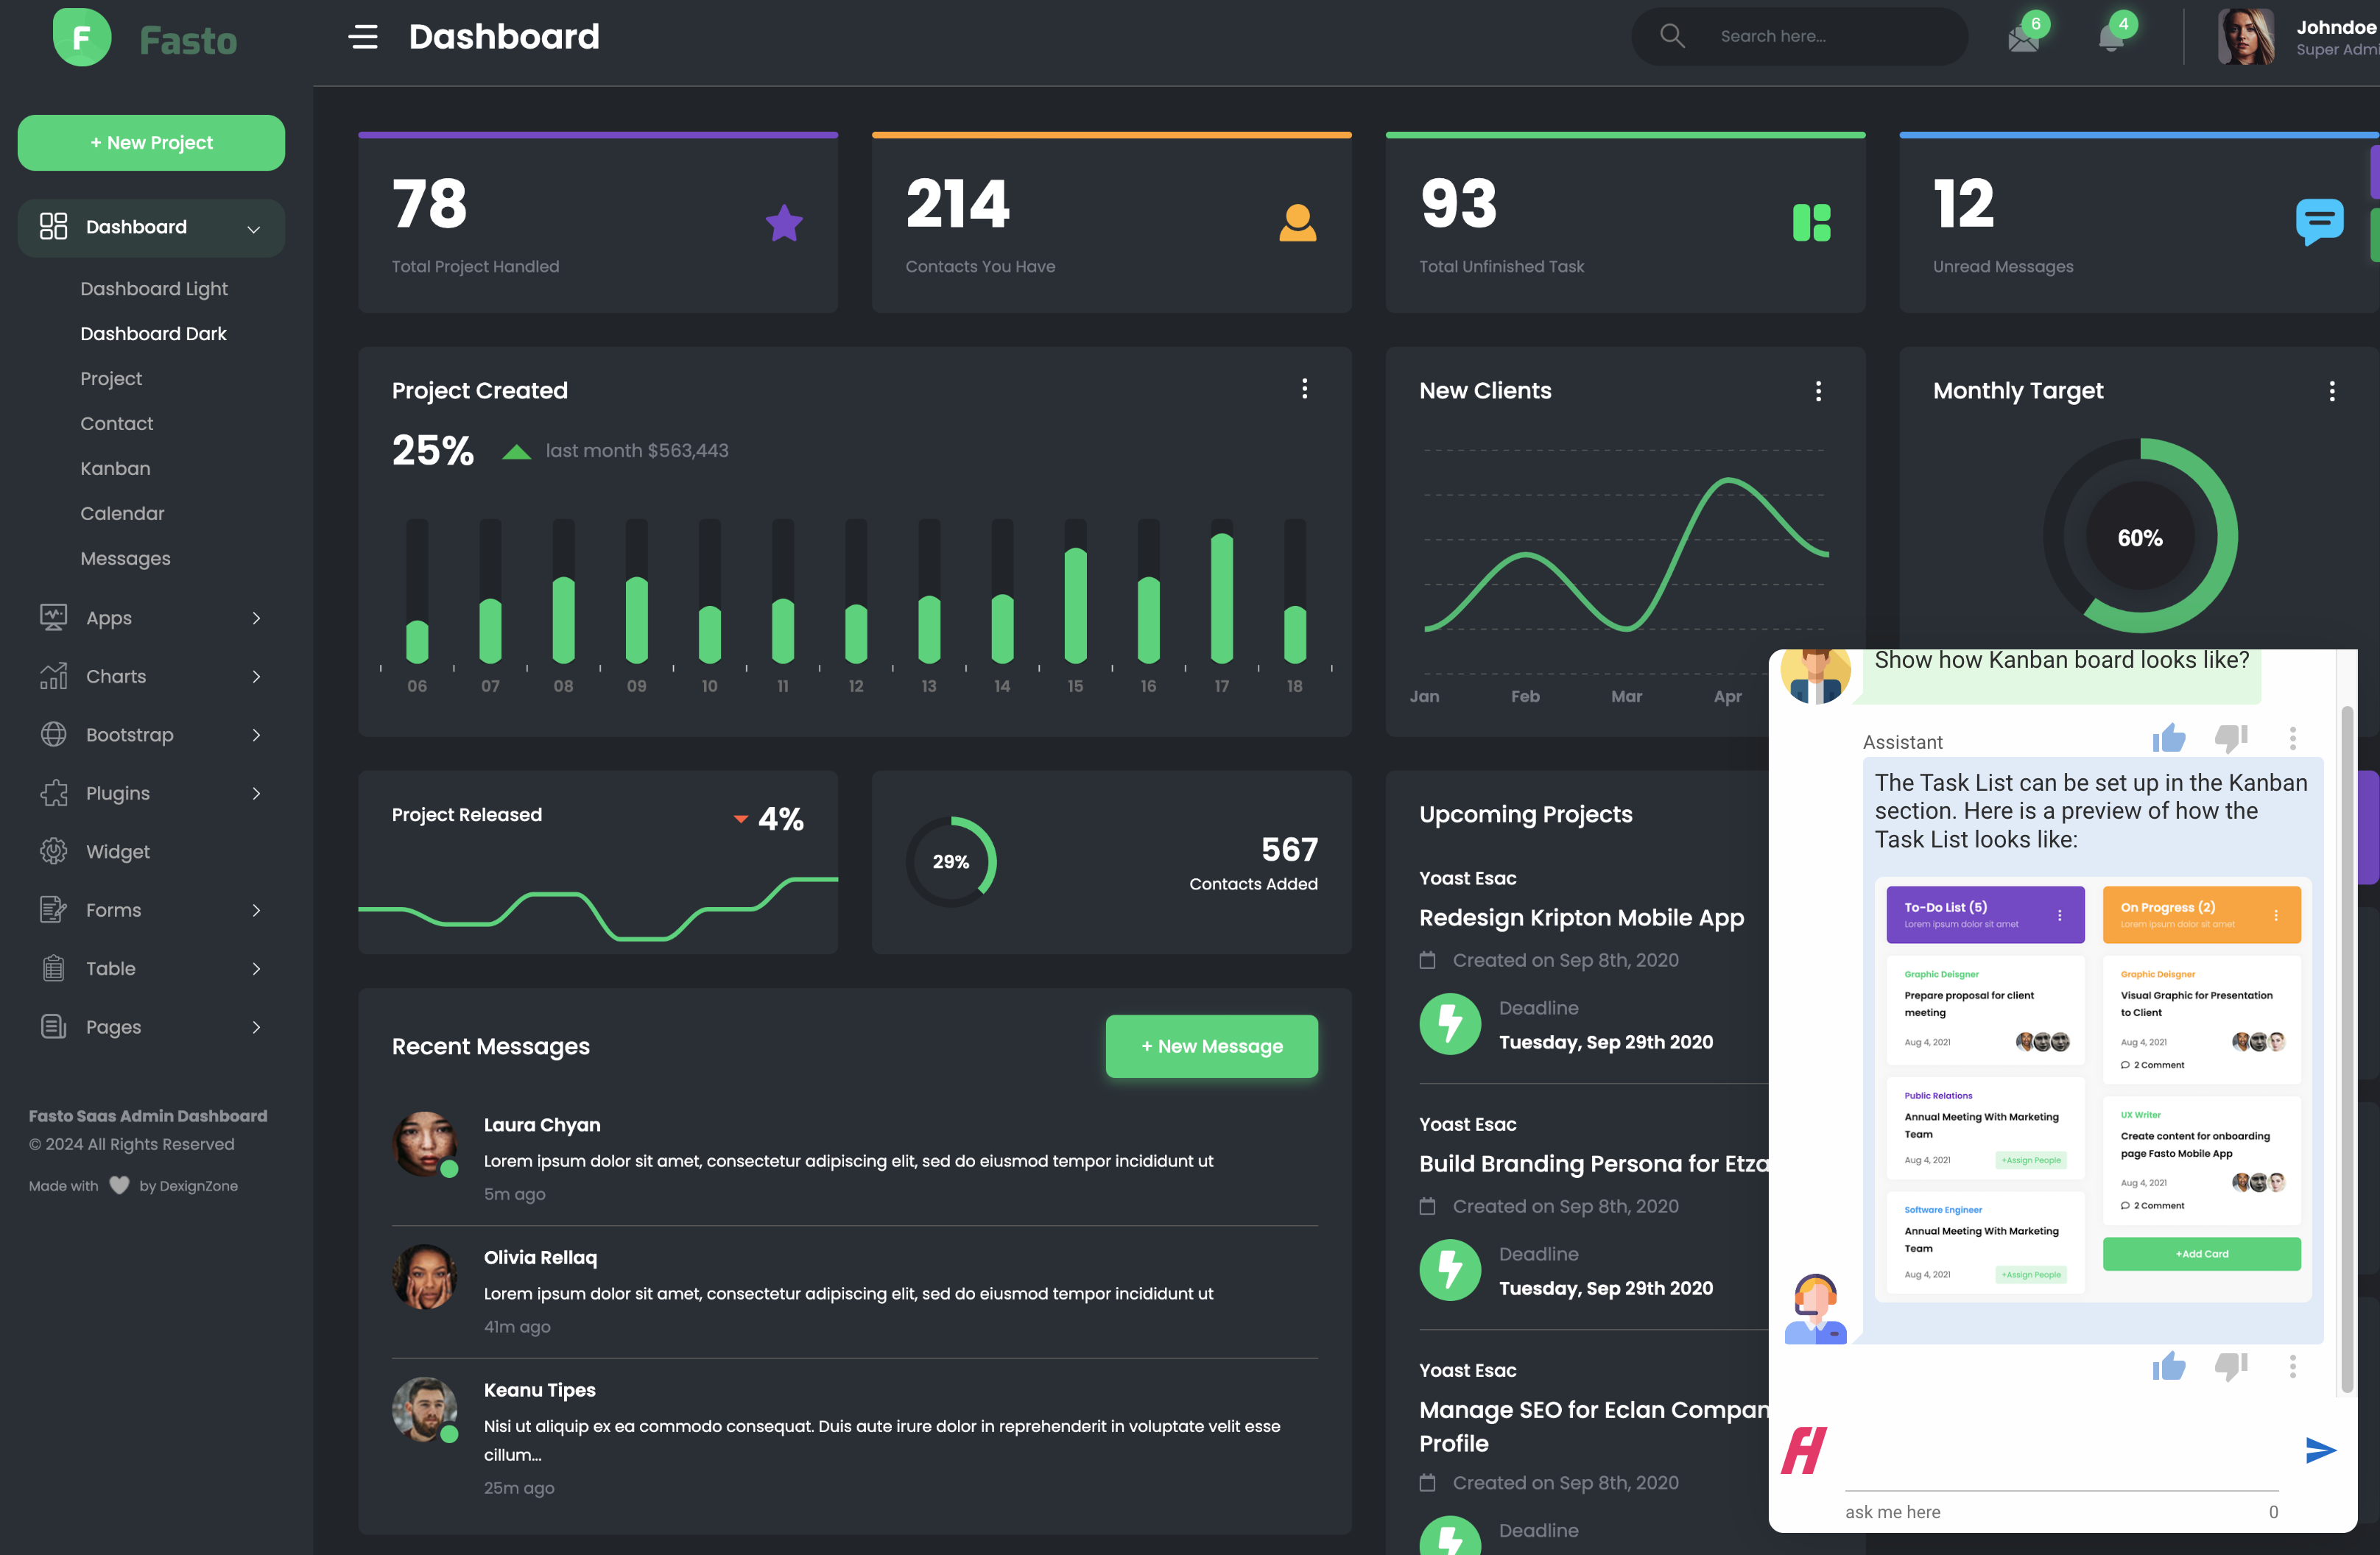Open more options beside Assistant label
Image resolution: width=2380 pixels, height=1555 pixels.
pos(2293,739)
